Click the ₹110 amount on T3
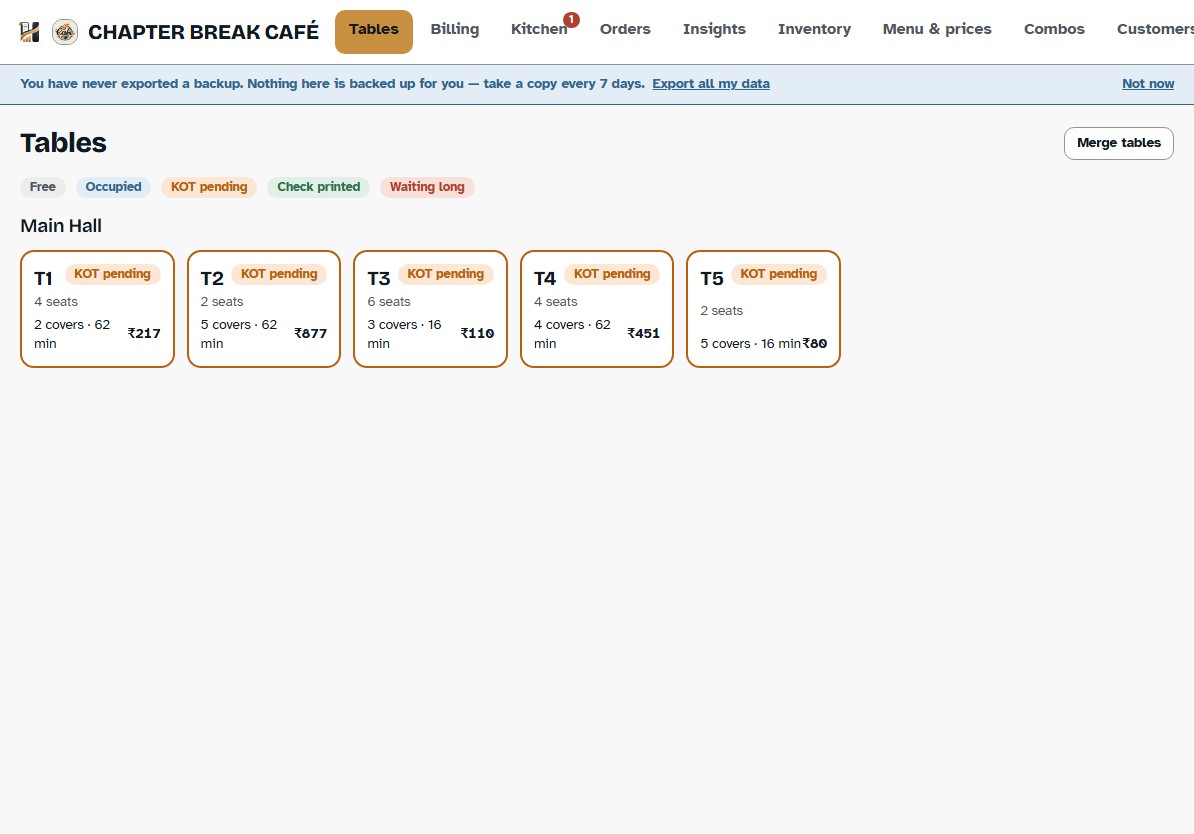1194x834 pixels. coord(477,334)
